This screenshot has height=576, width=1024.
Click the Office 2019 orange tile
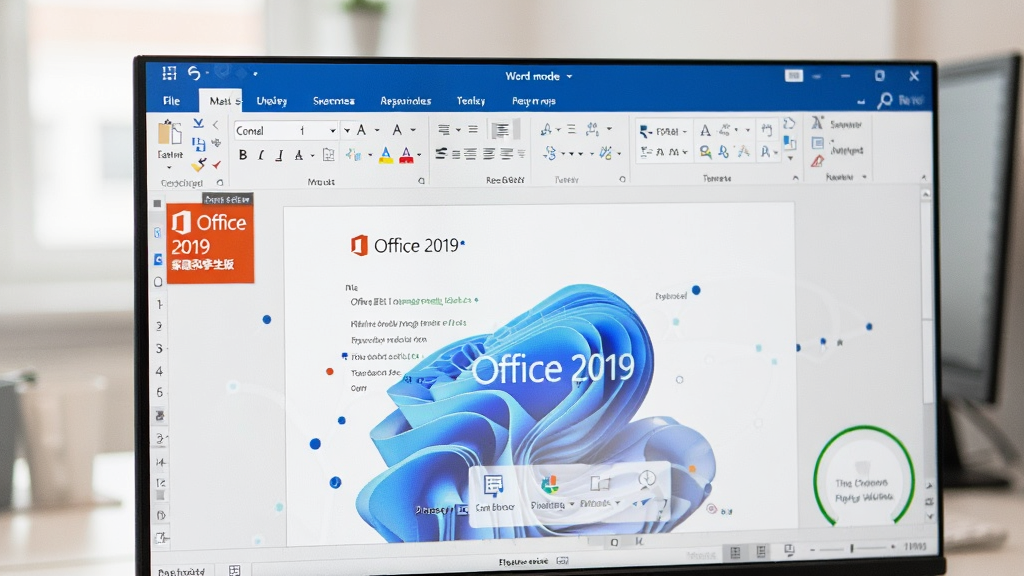point(210,243)
